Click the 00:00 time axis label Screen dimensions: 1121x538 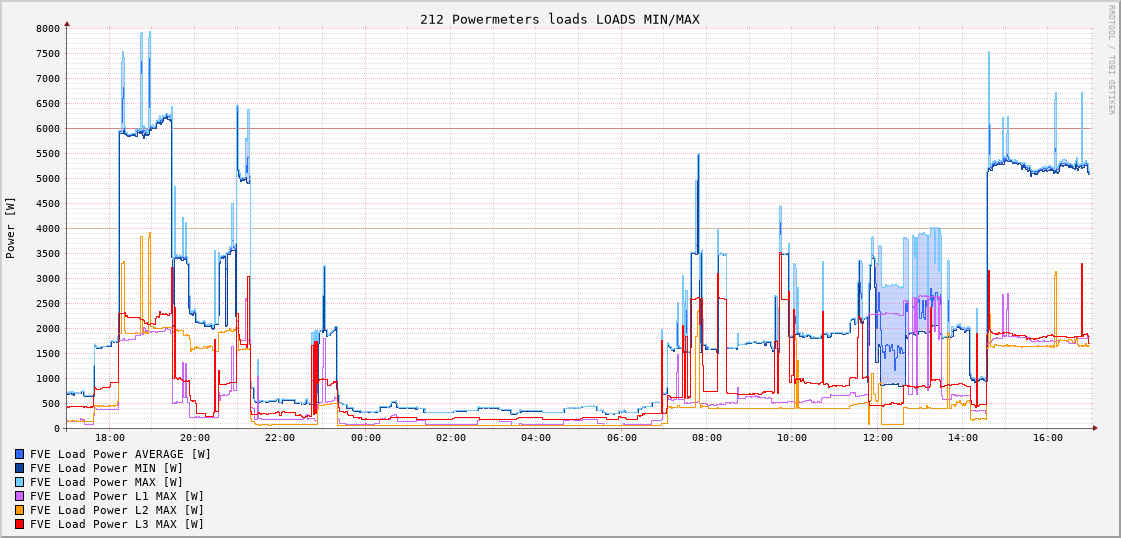tap(366, 438)
